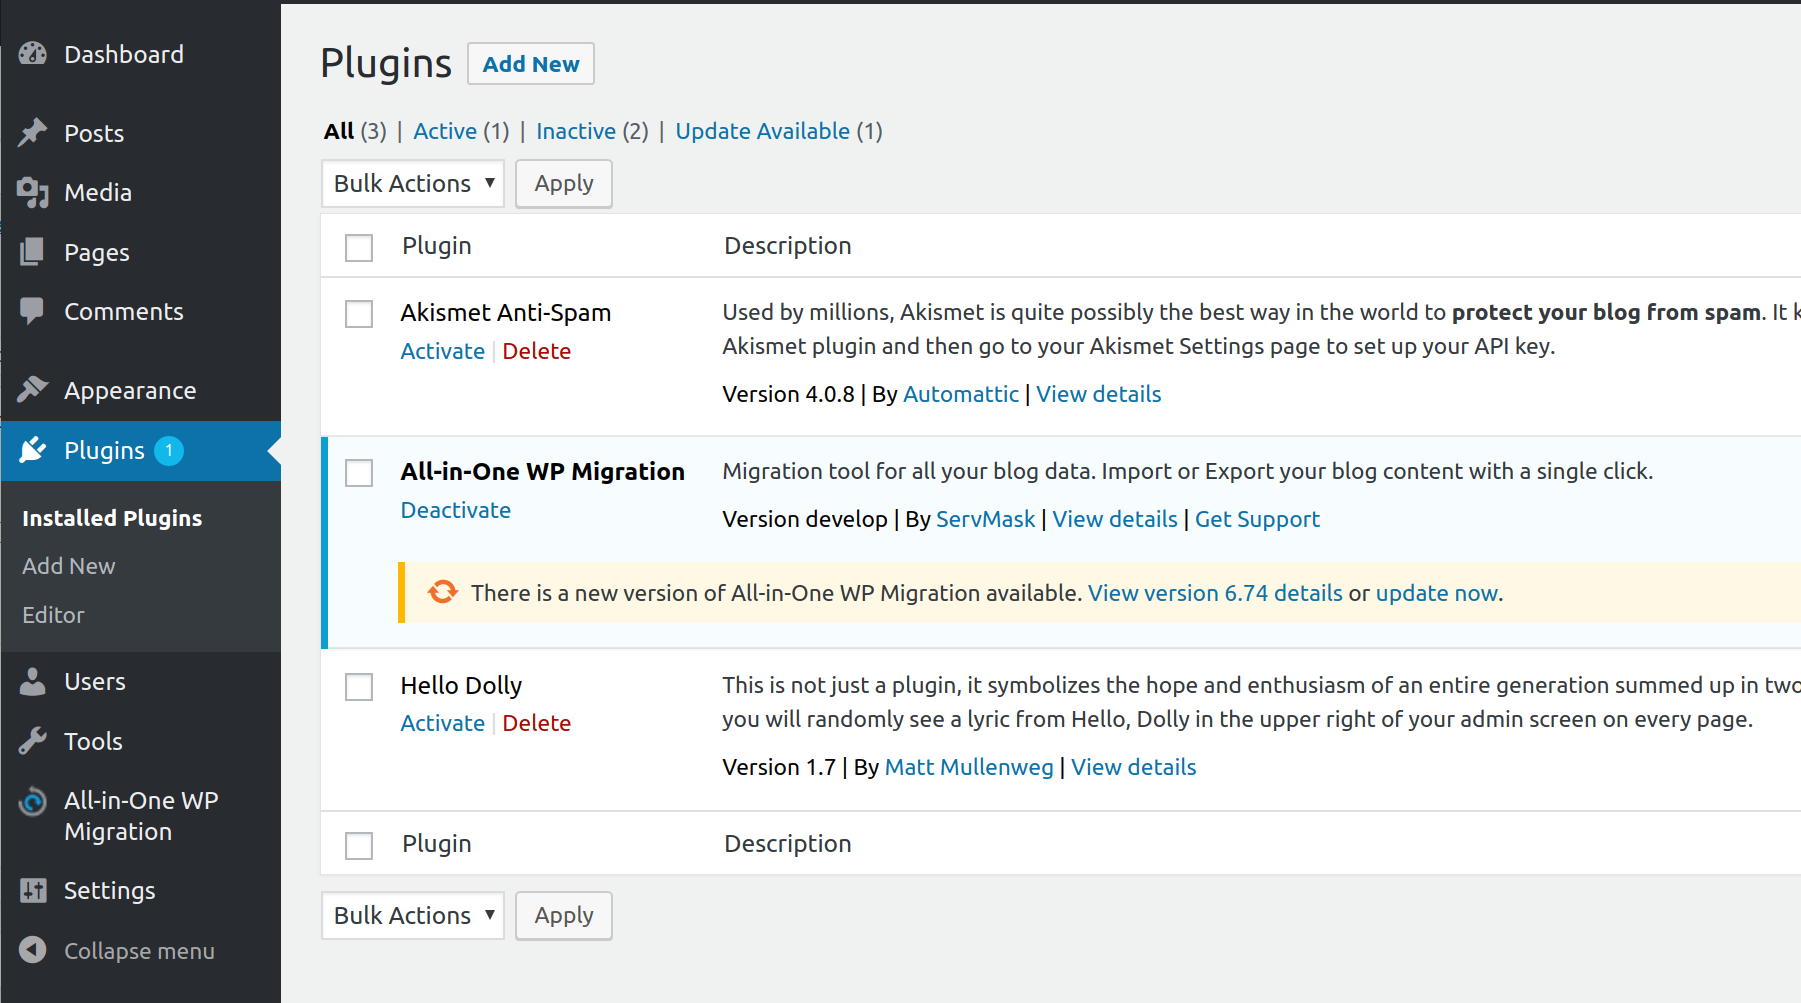
Task: Open Media via its camera icon
Action: pyautogui.click(x=33, y=192)
